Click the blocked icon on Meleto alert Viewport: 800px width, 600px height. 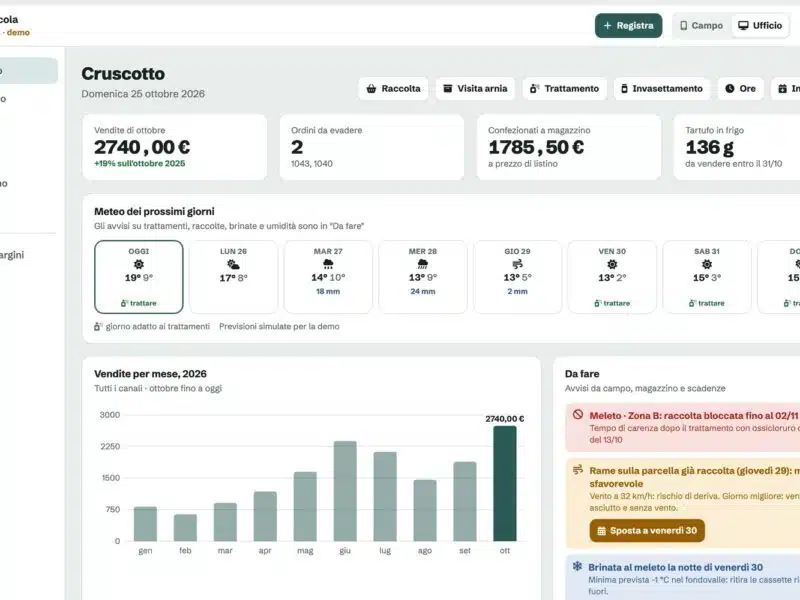tap(578, 415)
